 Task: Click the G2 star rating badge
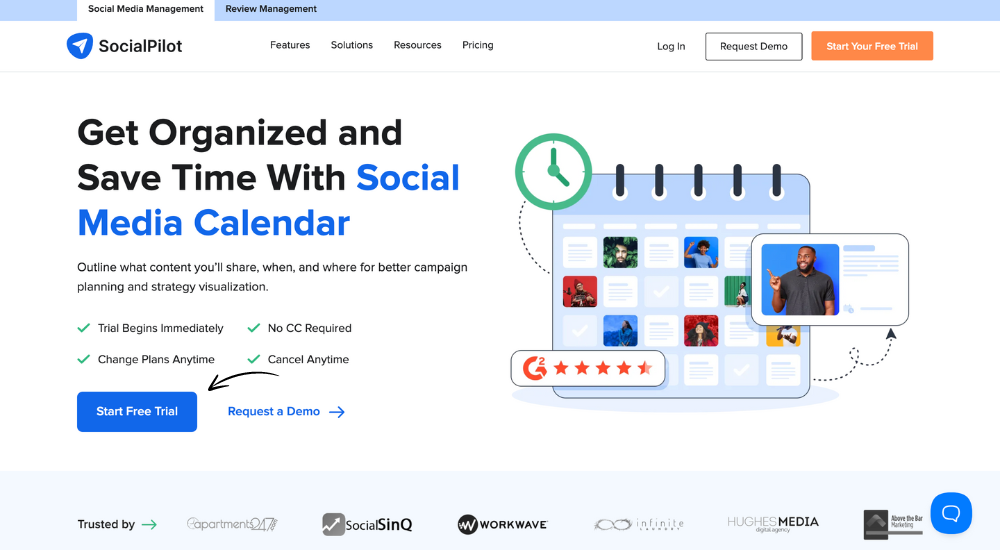(588, 368)
